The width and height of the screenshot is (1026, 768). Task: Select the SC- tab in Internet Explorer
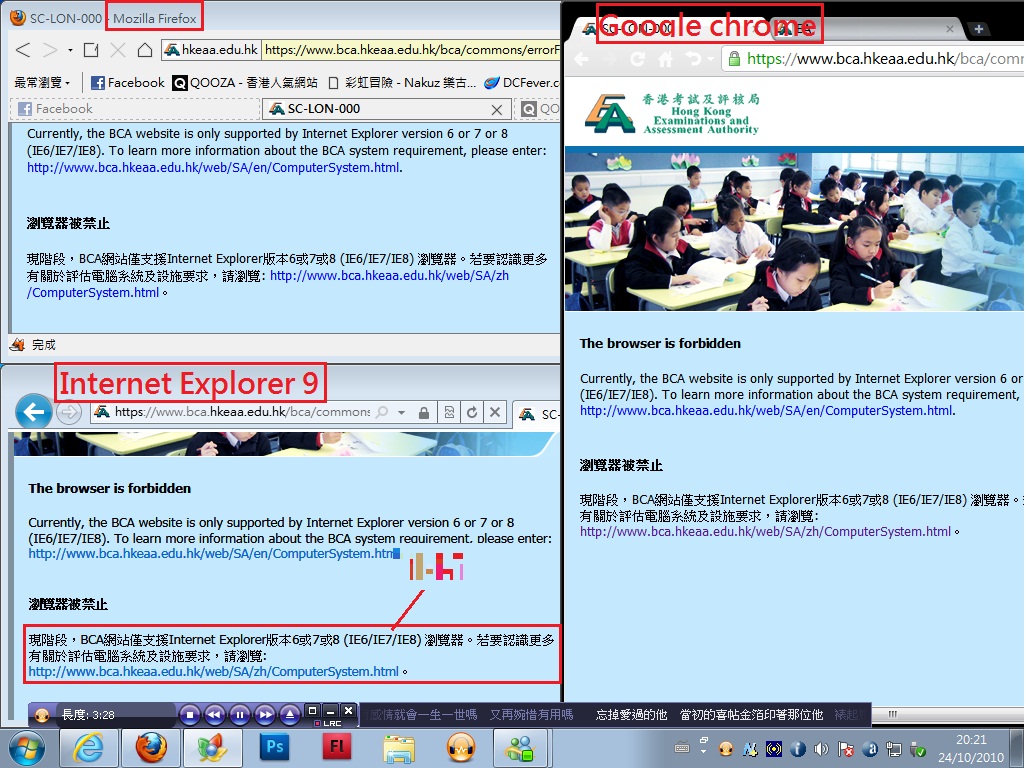(538, 414)
